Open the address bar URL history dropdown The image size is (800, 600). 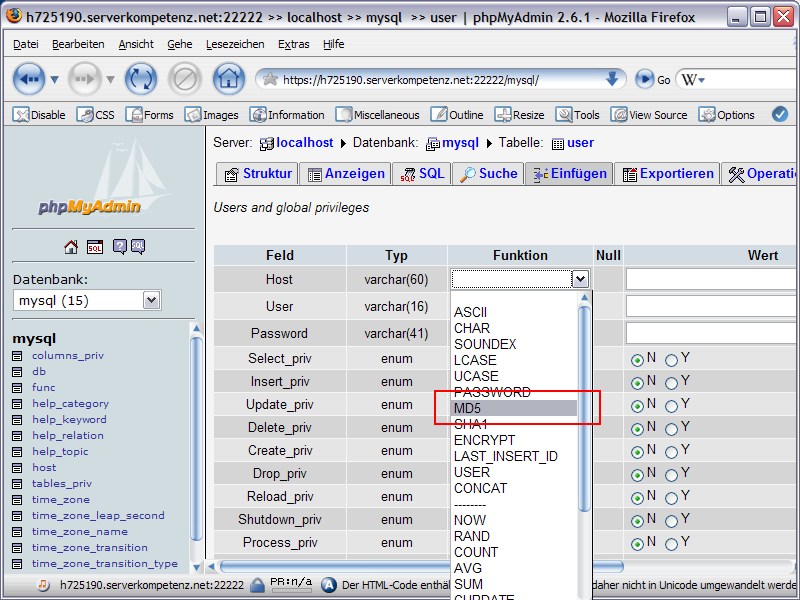pos(612,79)
